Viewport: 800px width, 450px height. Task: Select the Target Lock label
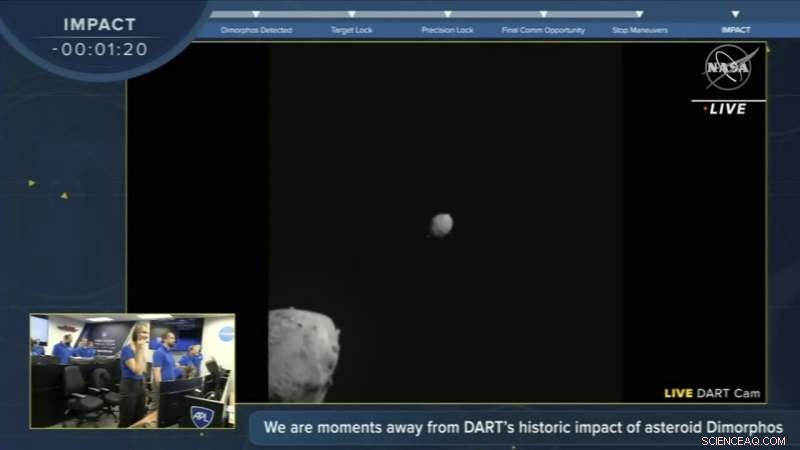point(352,30)
